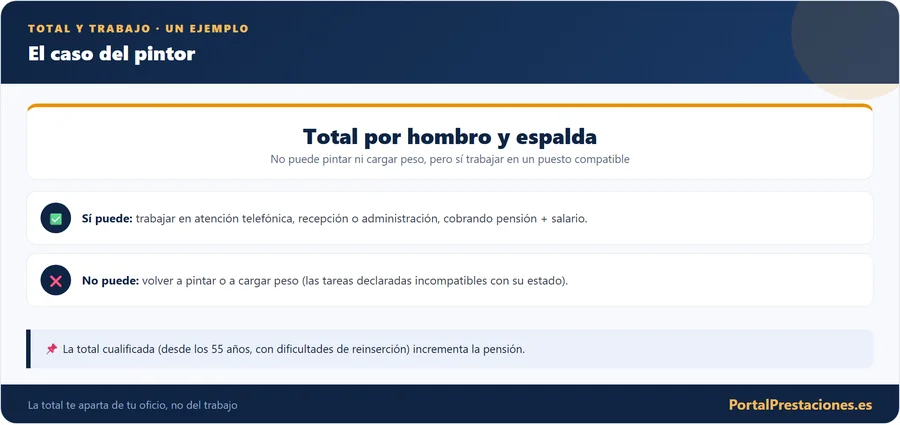This screenshot has width=900, height=425.
Task: Select the heading 'El caso del pintor'
Action: point(111,54)
